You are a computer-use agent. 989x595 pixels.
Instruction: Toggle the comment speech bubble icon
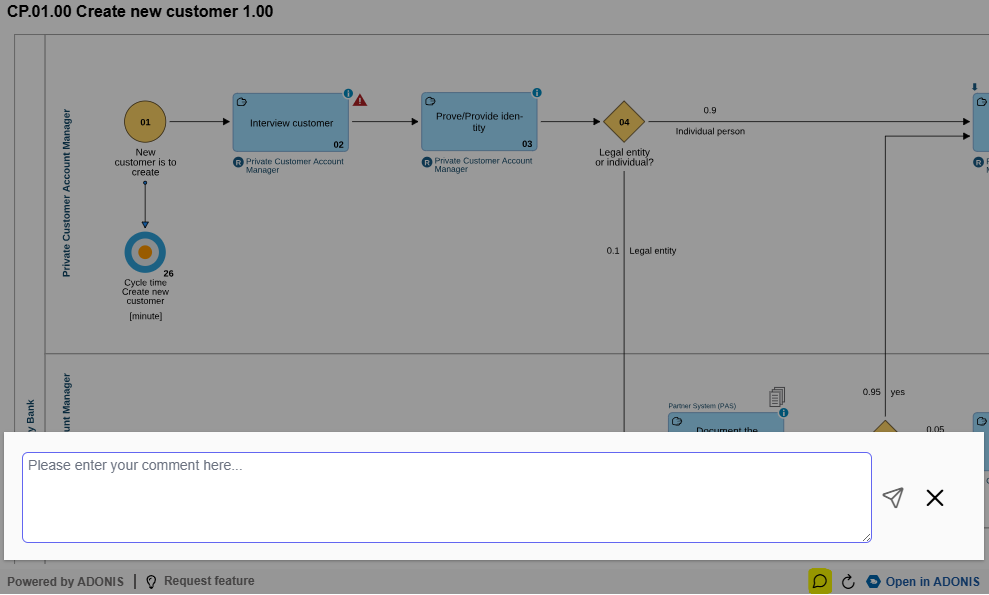tap(819, 581)
